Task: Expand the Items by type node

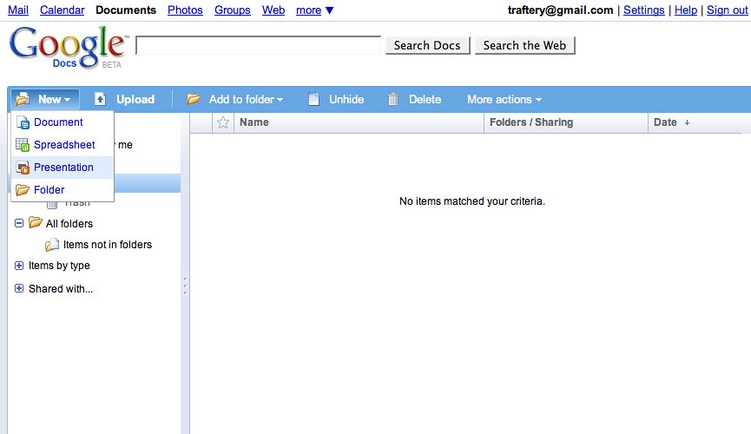Action: (19, 265)
